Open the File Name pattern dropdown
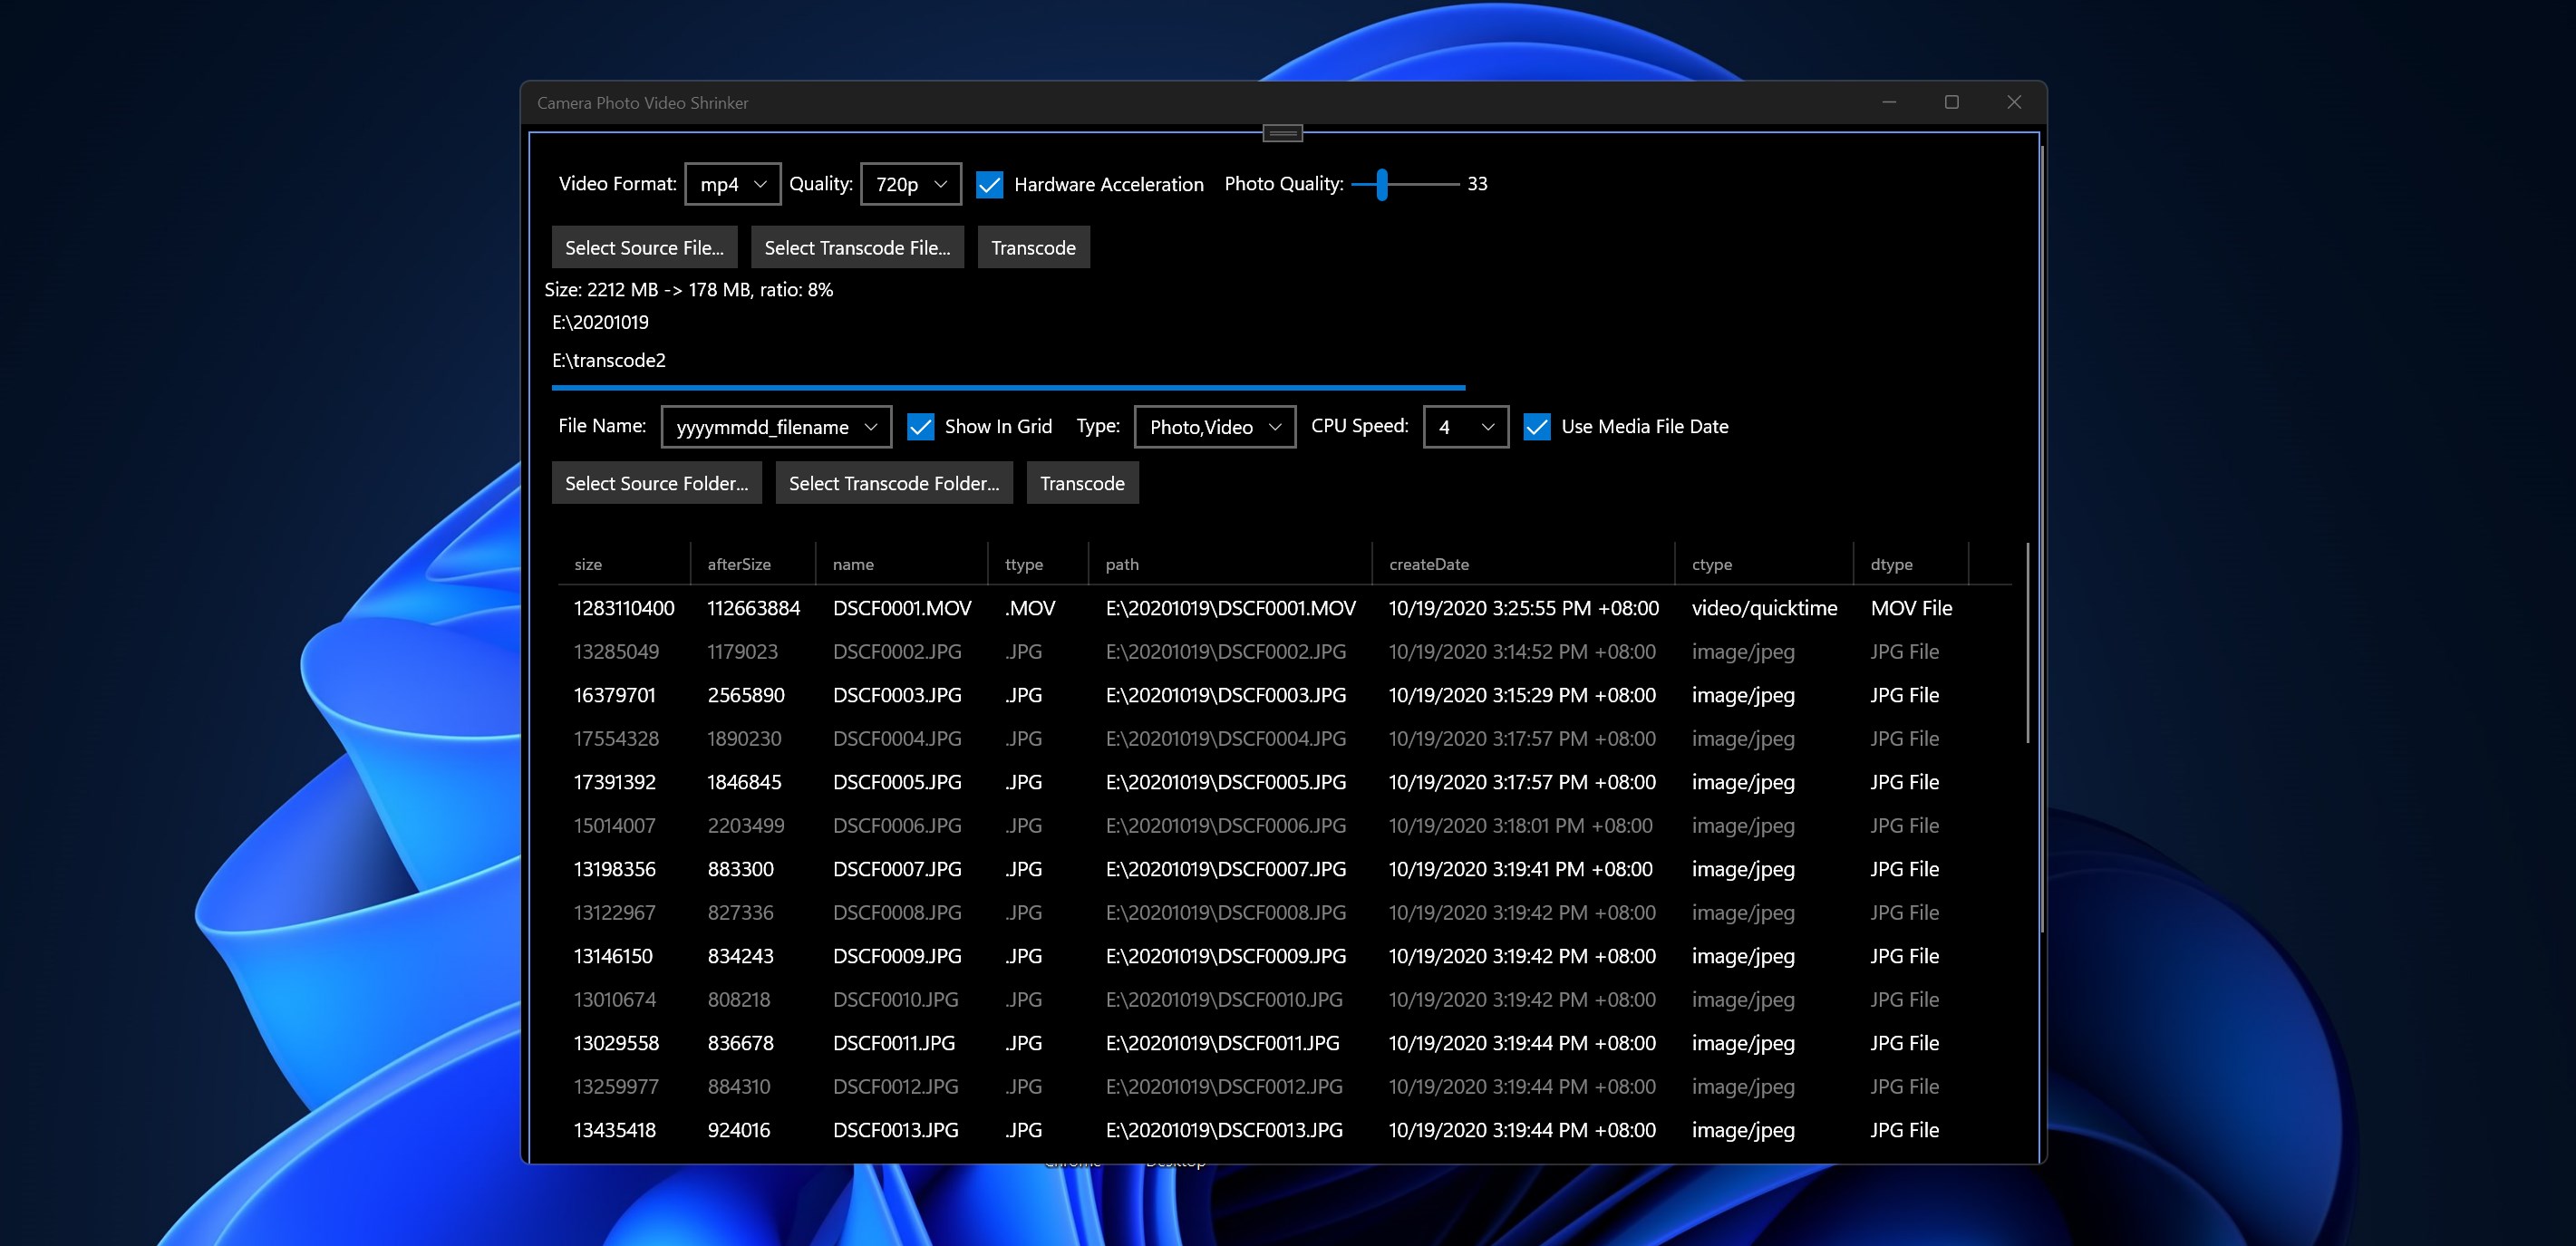Viewport: 2576px width, 1246px height. click(x=776, y=427)
